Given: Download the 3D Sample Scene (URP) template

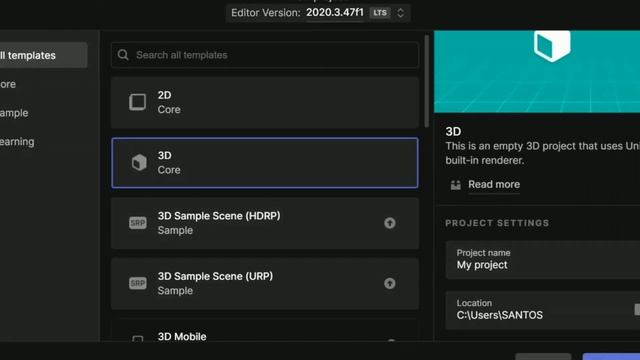Looking at the screenshot, I should 390,283.
